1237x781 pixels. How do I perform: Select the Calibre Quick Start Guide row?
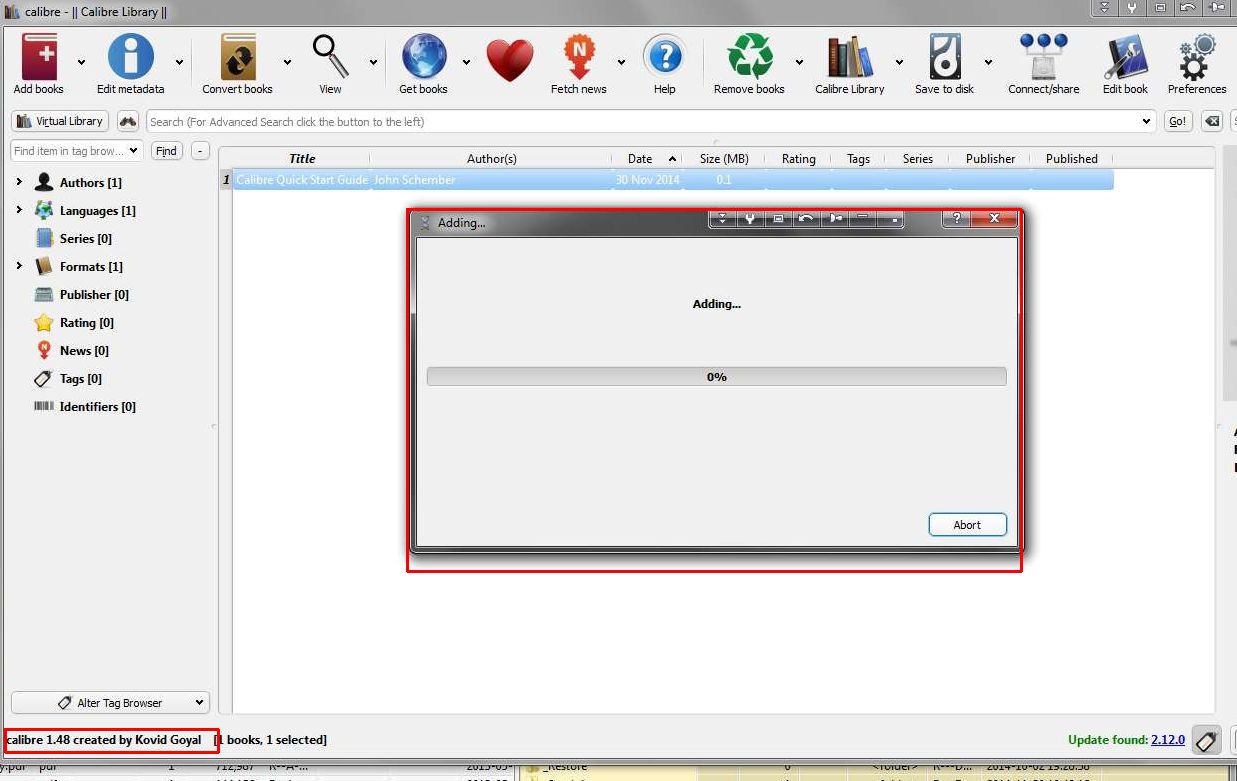(673, 180)
